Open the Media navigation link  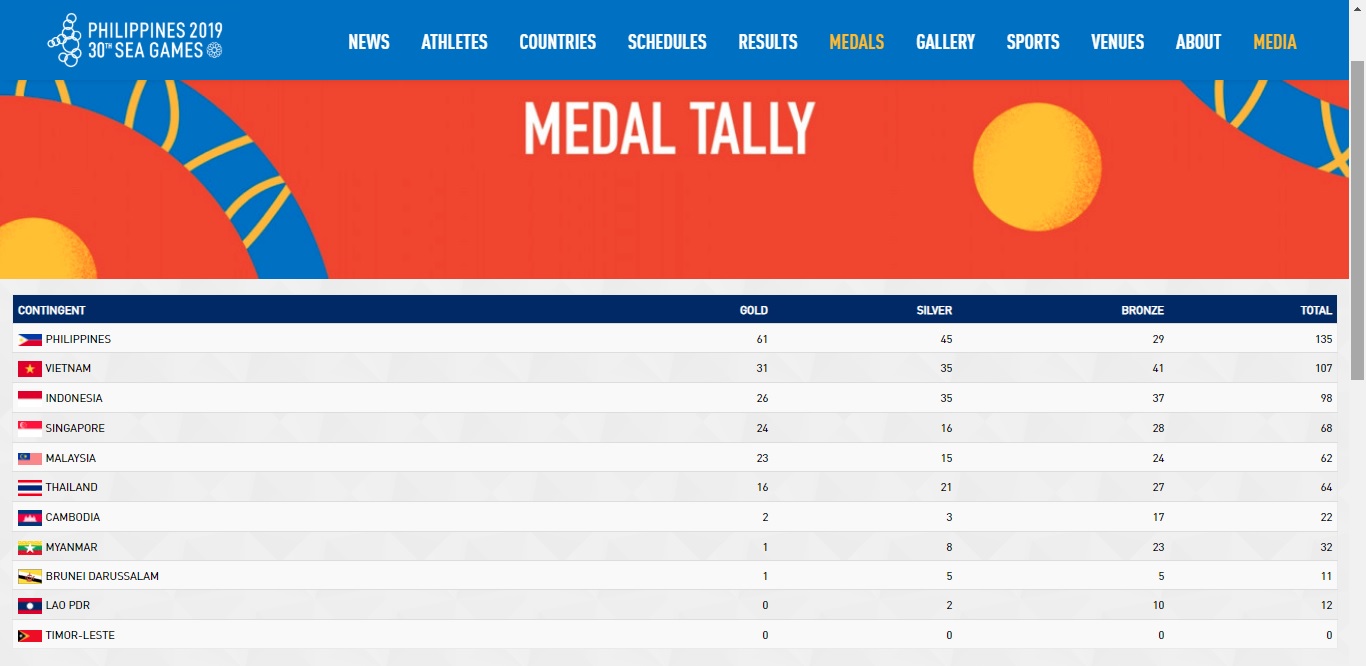[x=1275, y=42]
